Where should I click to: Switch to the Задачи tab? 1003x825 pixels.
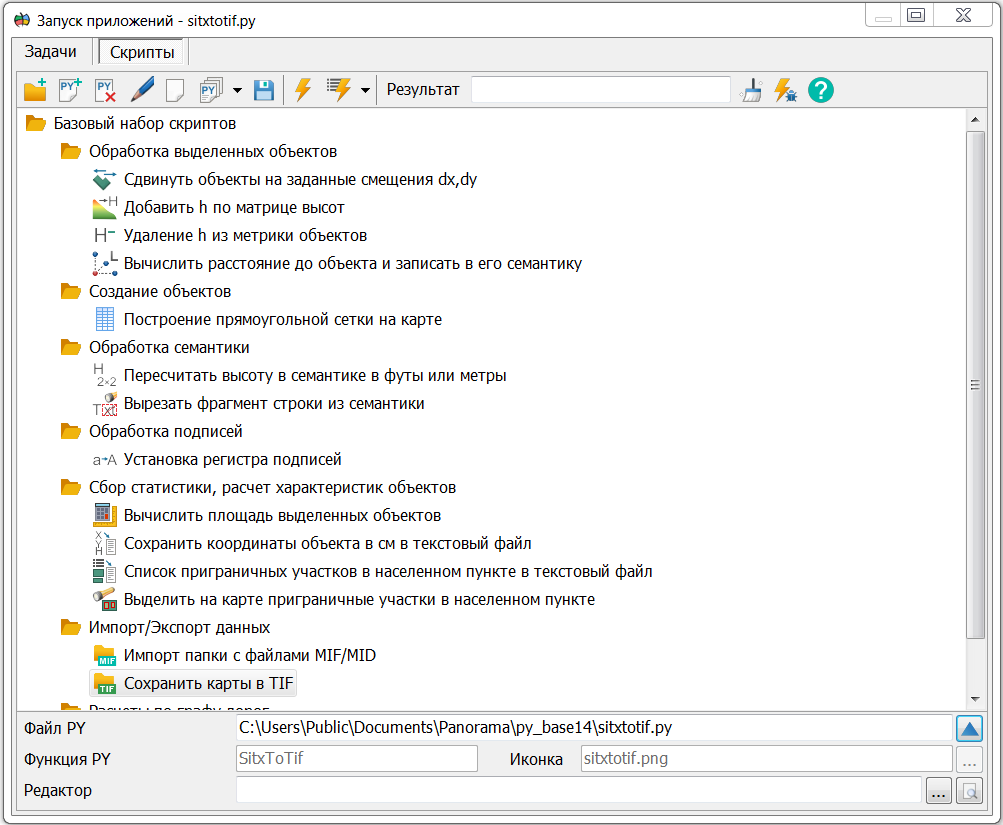tap(50, 51)
